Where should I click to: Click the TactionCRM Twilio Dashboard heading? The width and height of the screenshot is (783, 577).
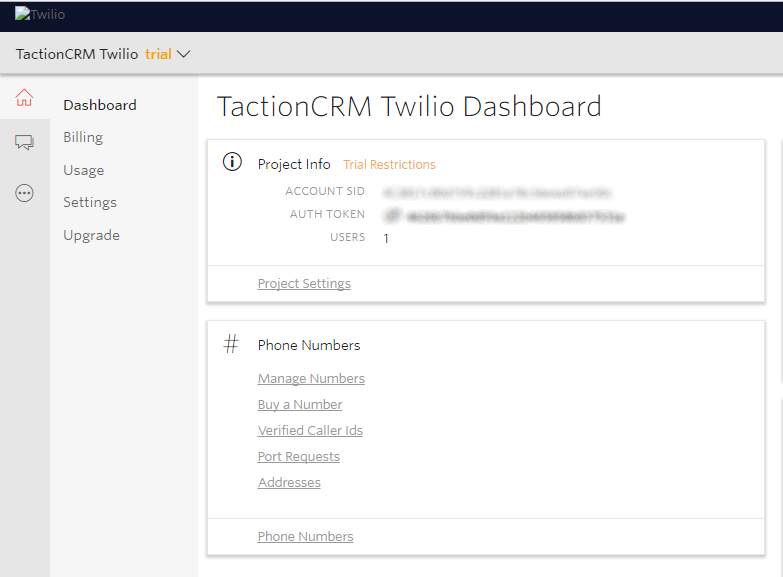click(x=409, y=106)
